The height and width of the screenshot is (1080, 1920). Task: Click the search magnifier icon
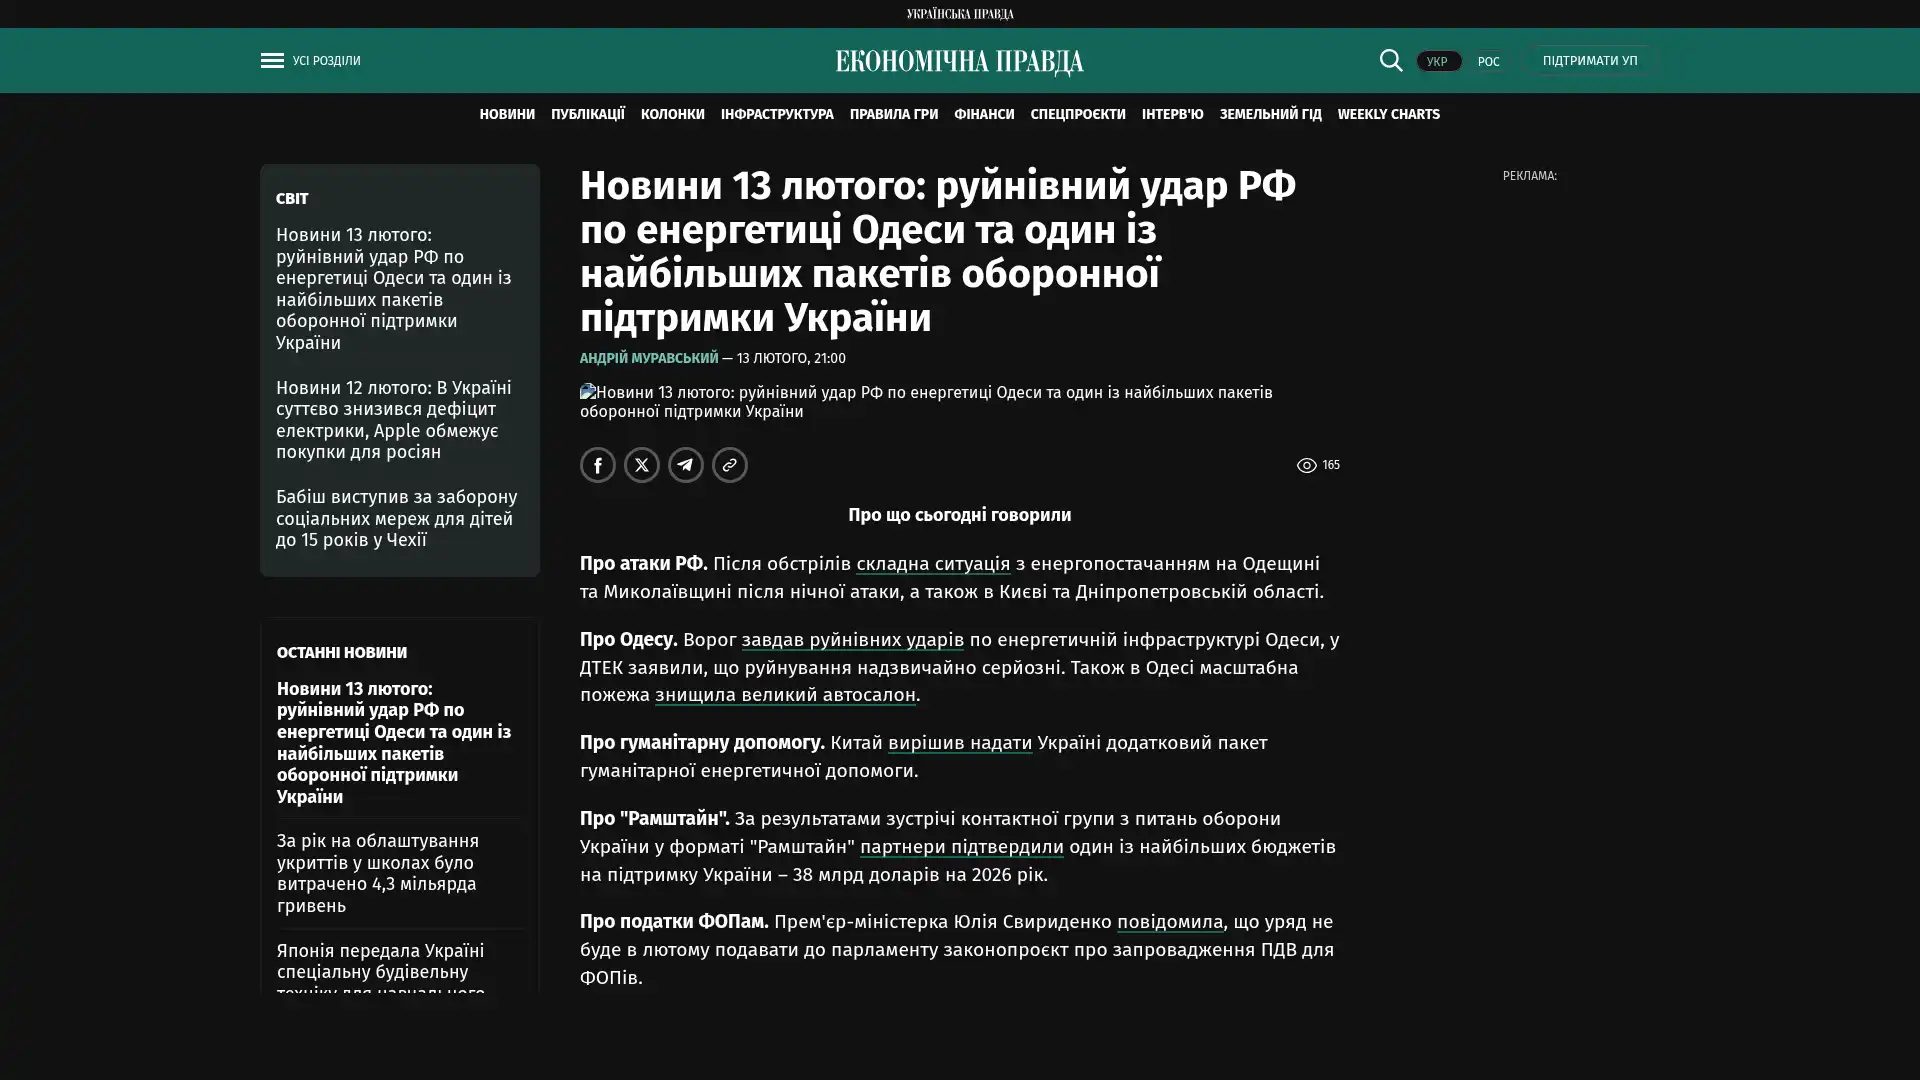1390,61
